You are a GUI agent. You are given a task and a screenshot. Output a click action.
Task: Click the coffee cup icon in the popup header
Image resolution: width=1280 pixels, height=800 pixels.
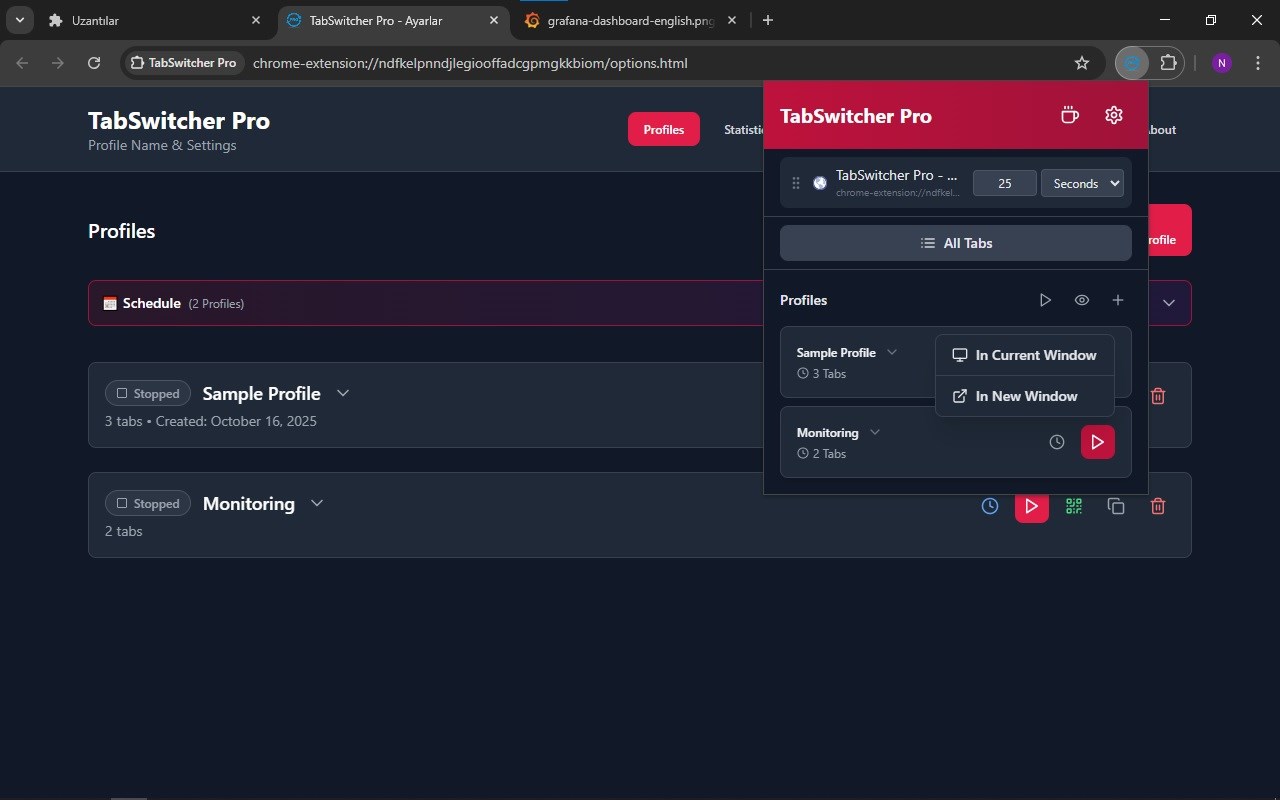[1070, 115]
